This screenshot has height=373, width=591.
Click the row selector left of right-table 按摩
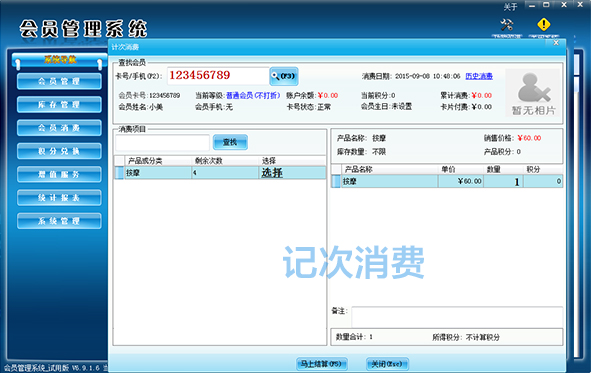tap(336, 182)
